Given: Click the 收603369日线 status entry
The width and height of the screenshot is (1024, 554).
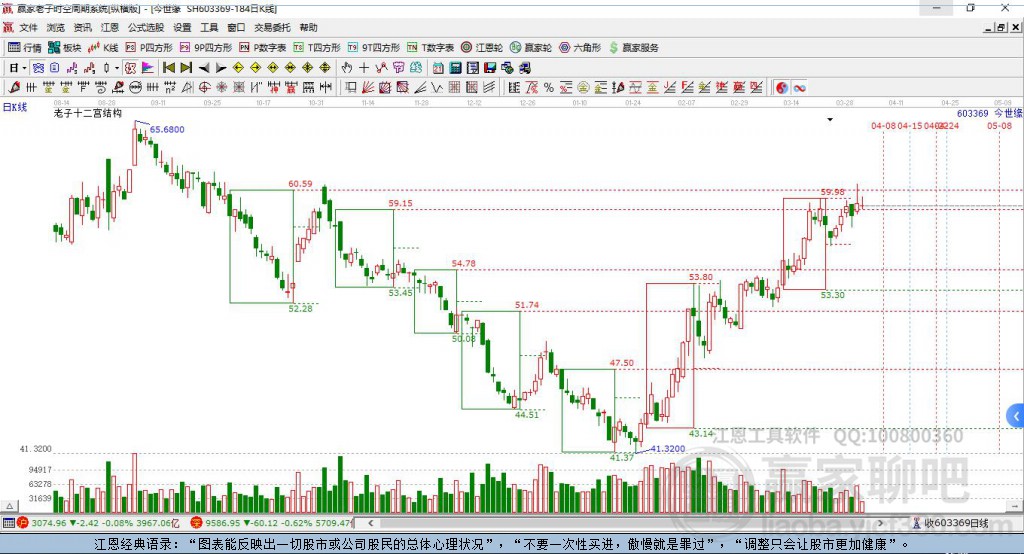Looking at the screenshot, I should 951,523.
